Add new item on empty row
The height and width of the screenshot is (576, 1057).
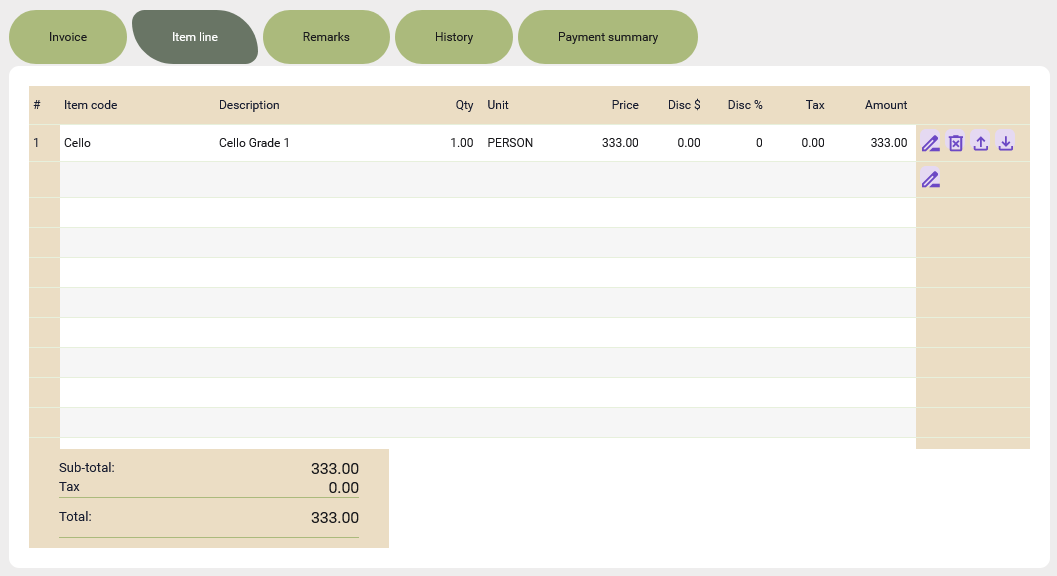point(930,179)
